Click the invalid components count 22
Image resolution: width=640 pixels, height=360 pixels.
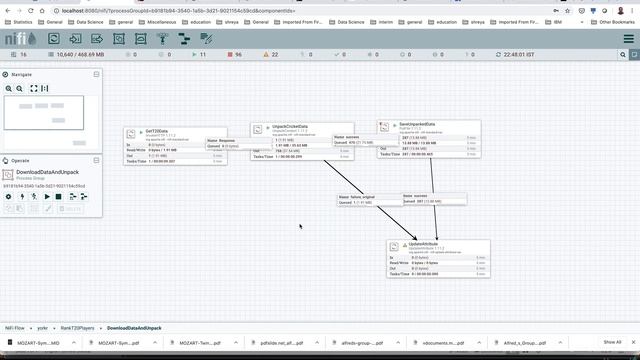click(x=271, y=54)
